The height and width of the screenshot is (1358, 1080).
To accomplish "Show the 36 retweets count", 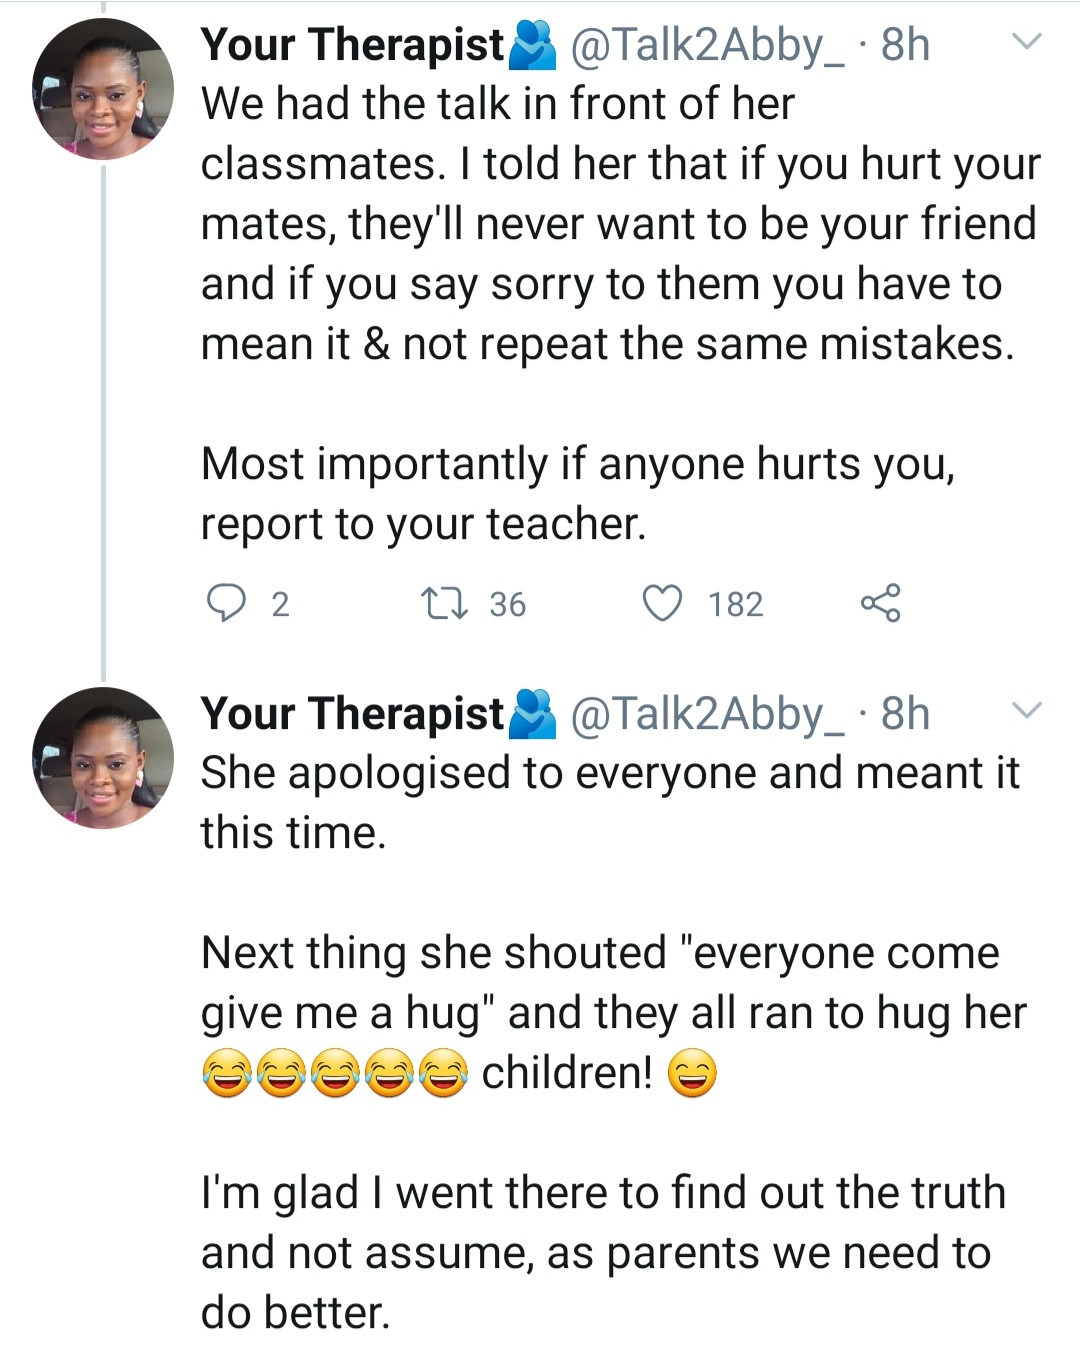I will 507,604.
